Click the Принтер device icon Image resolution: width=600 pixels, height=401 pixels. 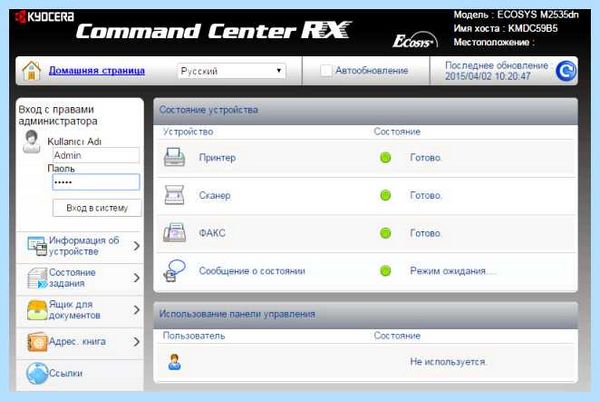click(x=174, y=157)
